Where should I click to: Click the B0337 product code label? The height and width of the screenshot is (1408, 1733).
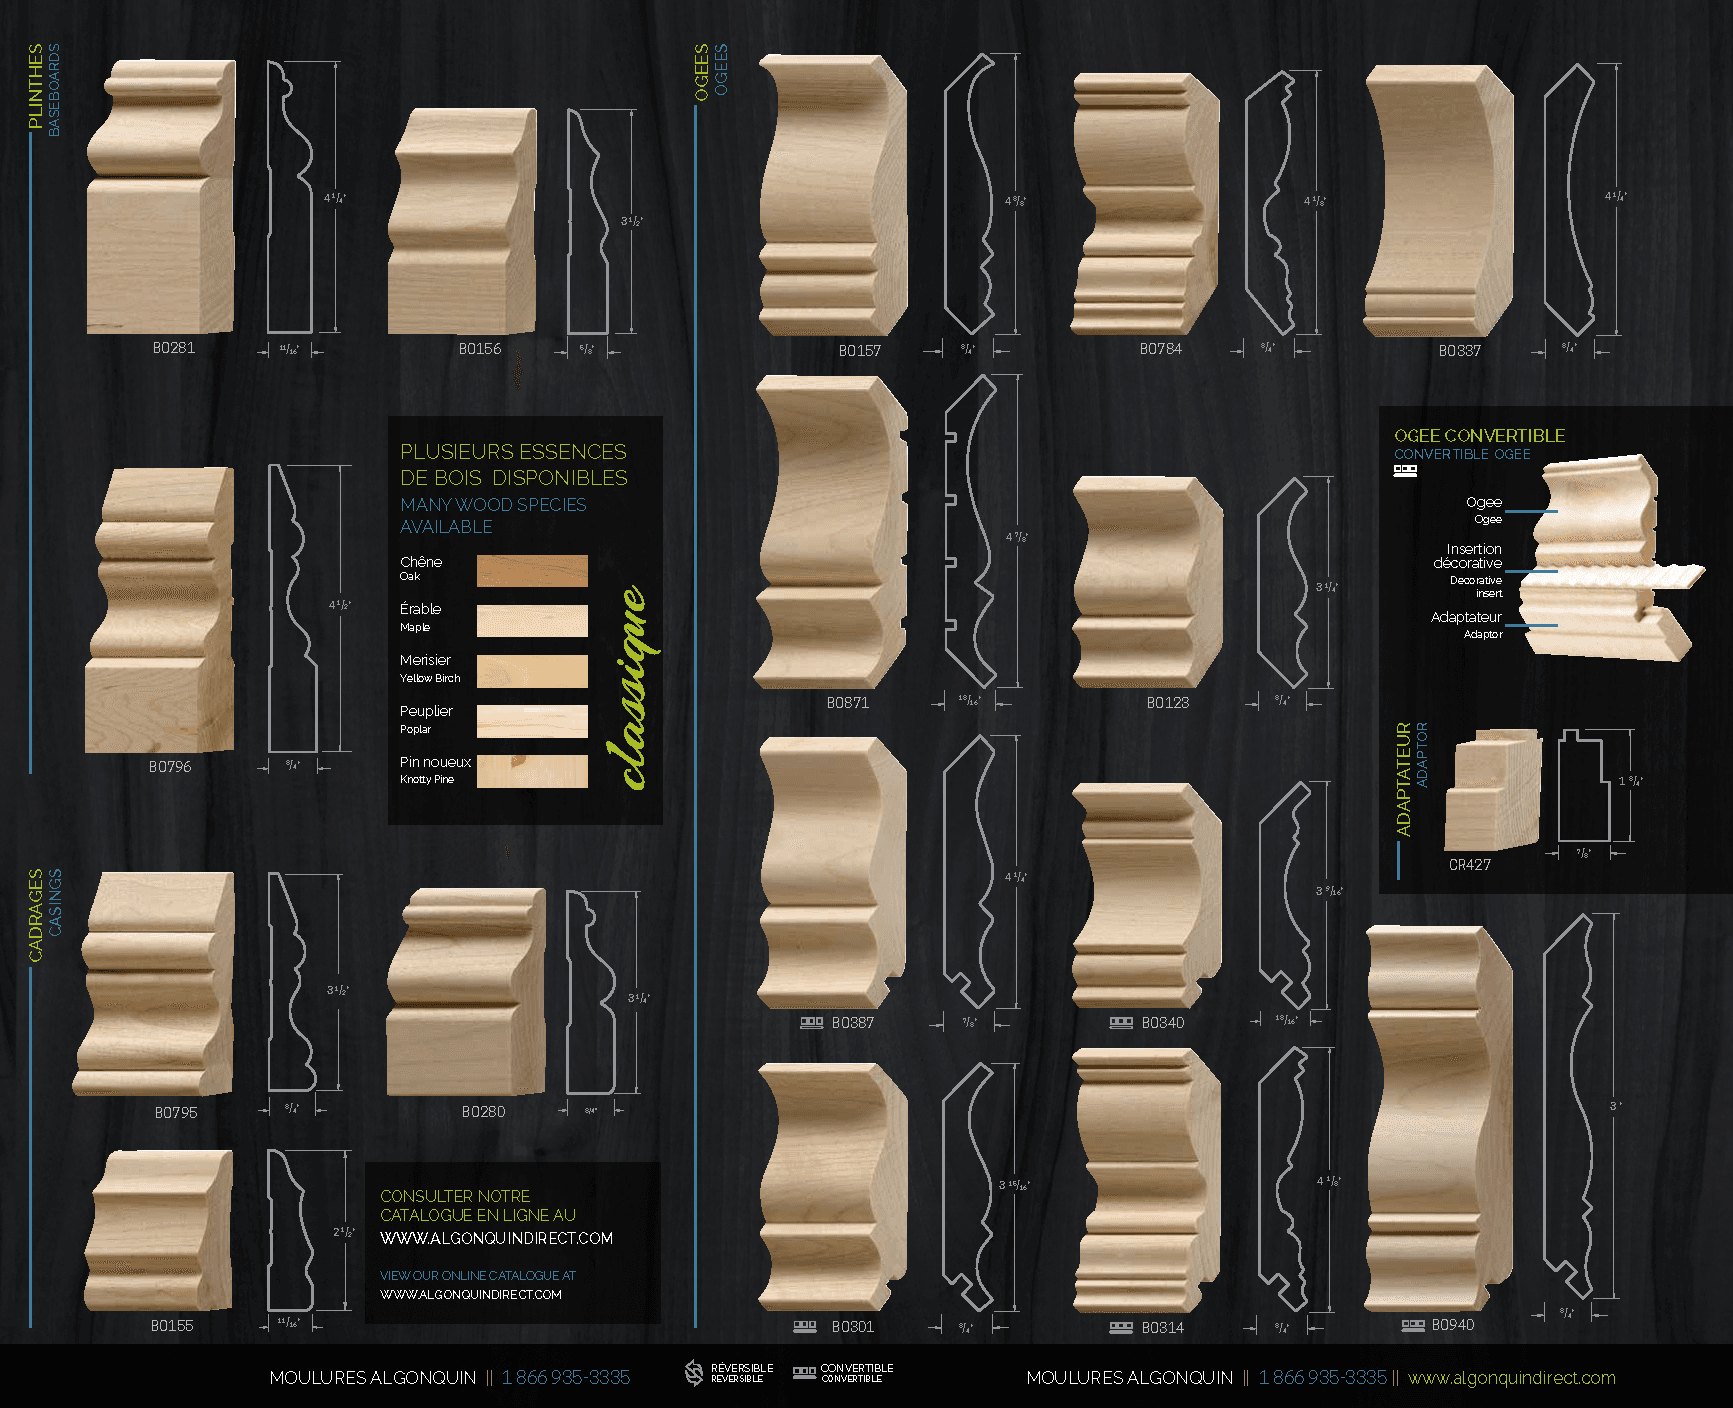1459,351
